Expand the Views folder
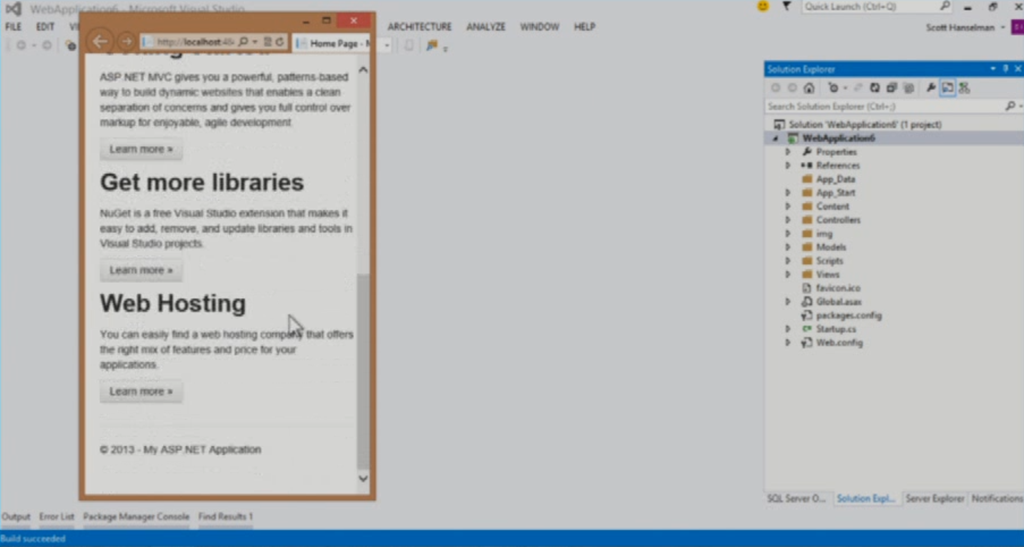This screenshot has height=547, width=1024. [788, 274]
